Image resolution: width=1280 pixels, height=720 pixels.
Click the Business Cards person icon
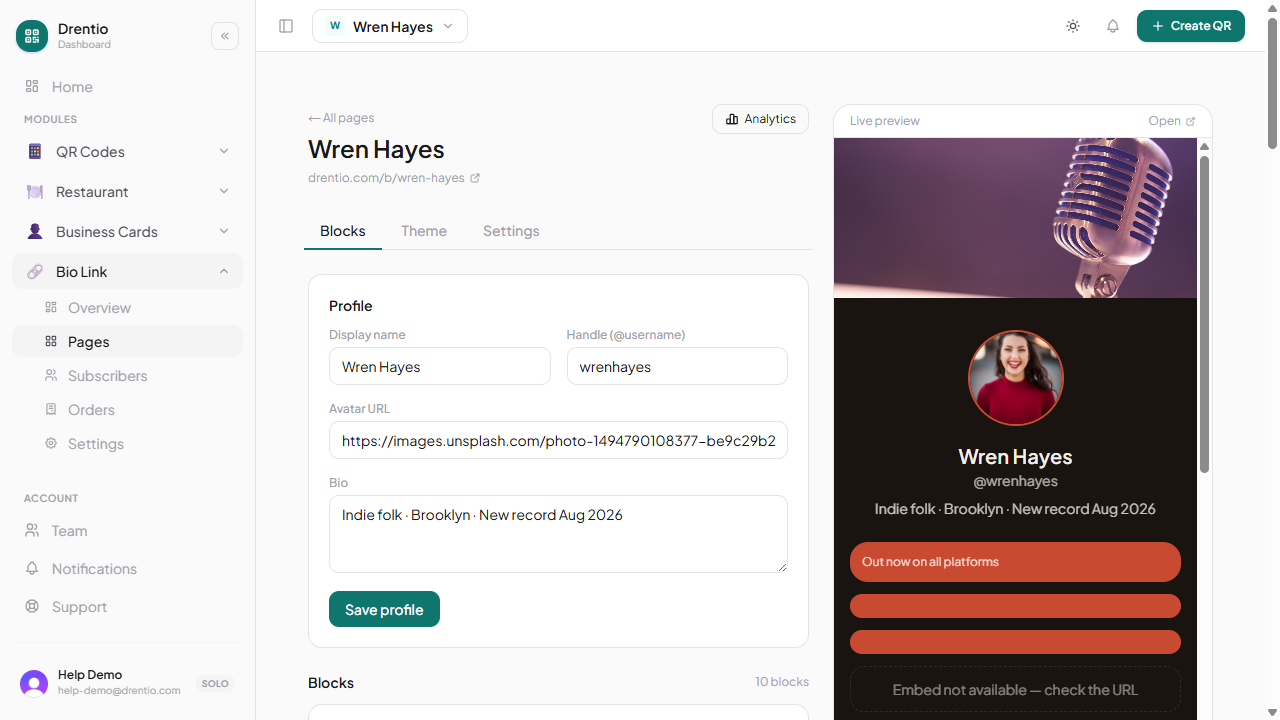point(35,232)
